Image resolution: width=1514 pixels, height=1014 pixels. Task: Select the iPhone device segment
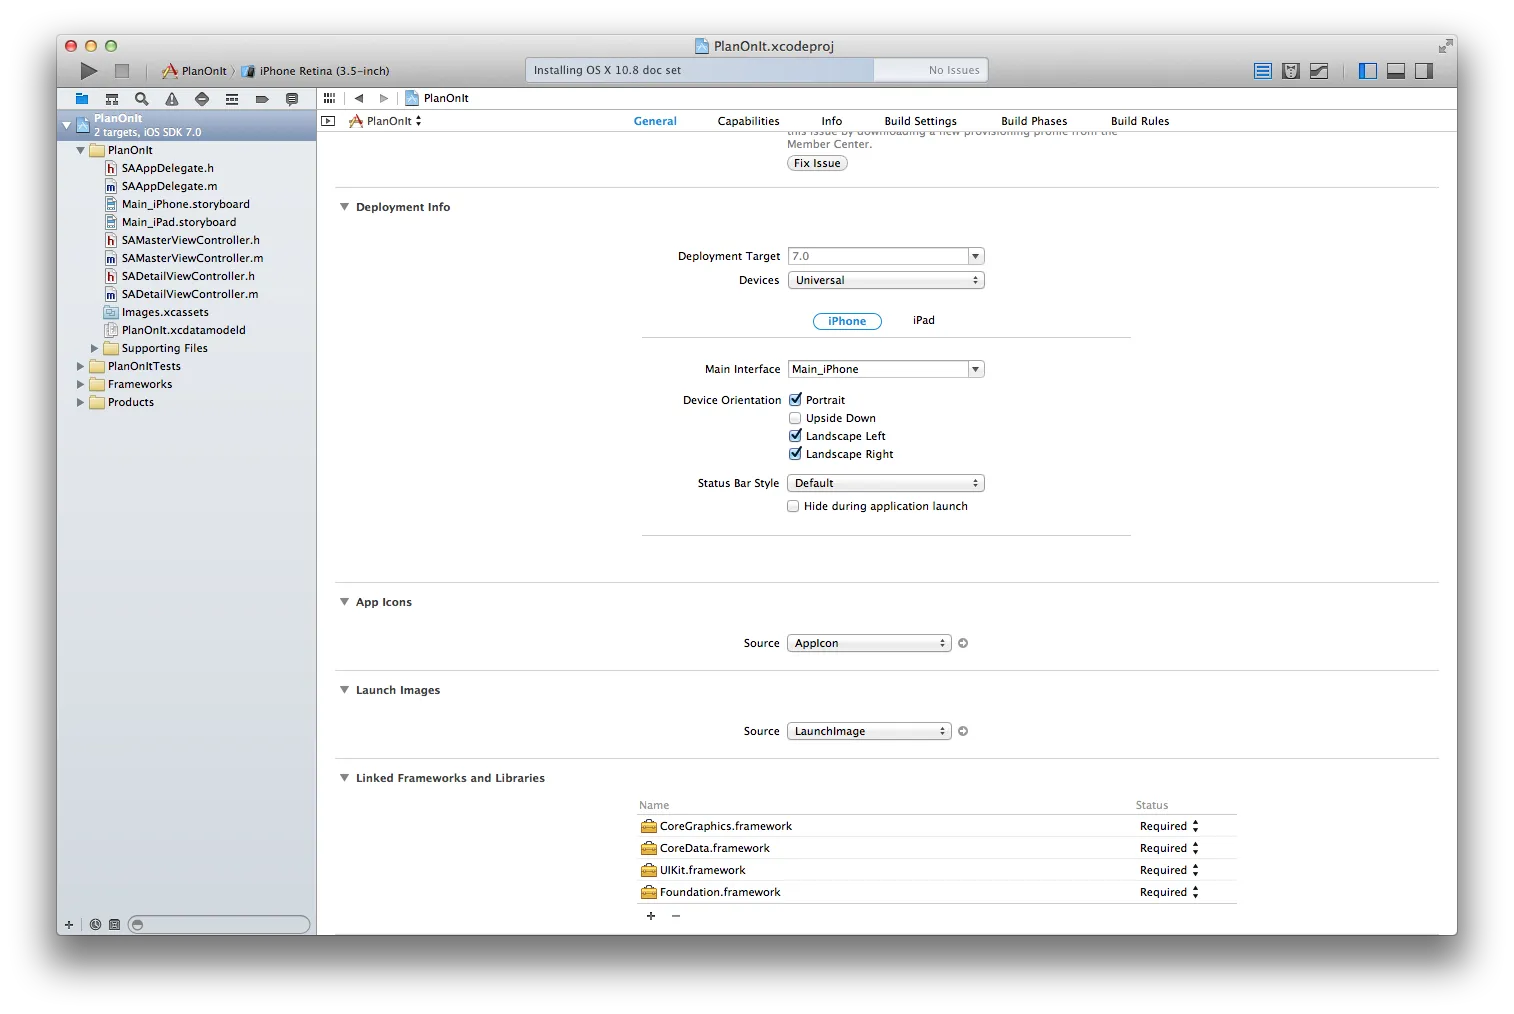[x=847, y=321]
